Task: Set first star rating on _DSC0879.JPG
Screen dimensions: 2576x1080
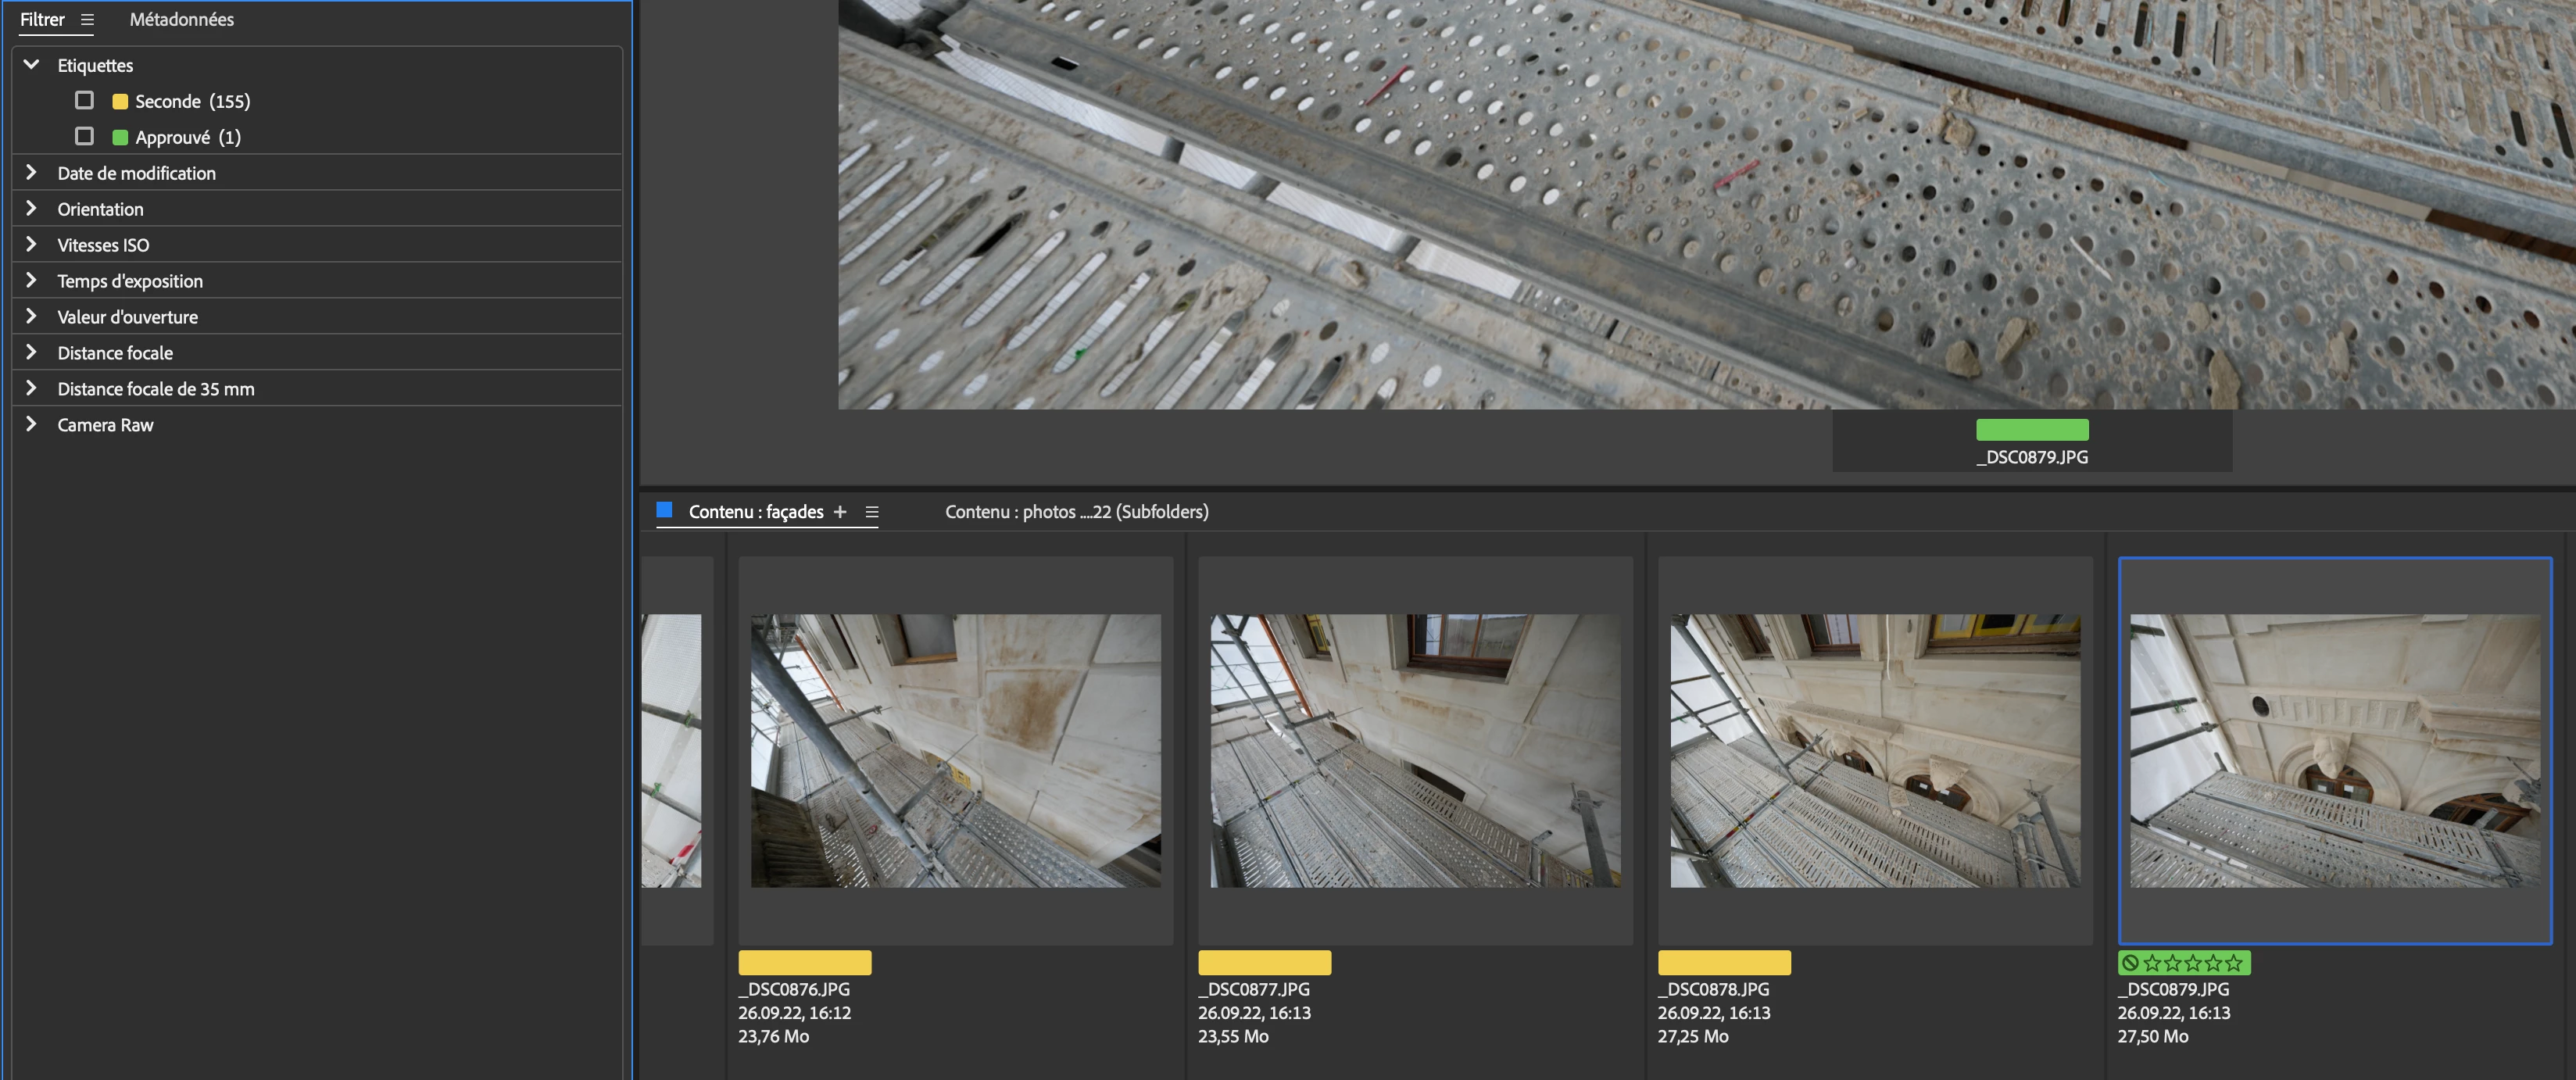Action: (x=2153, y=963)
